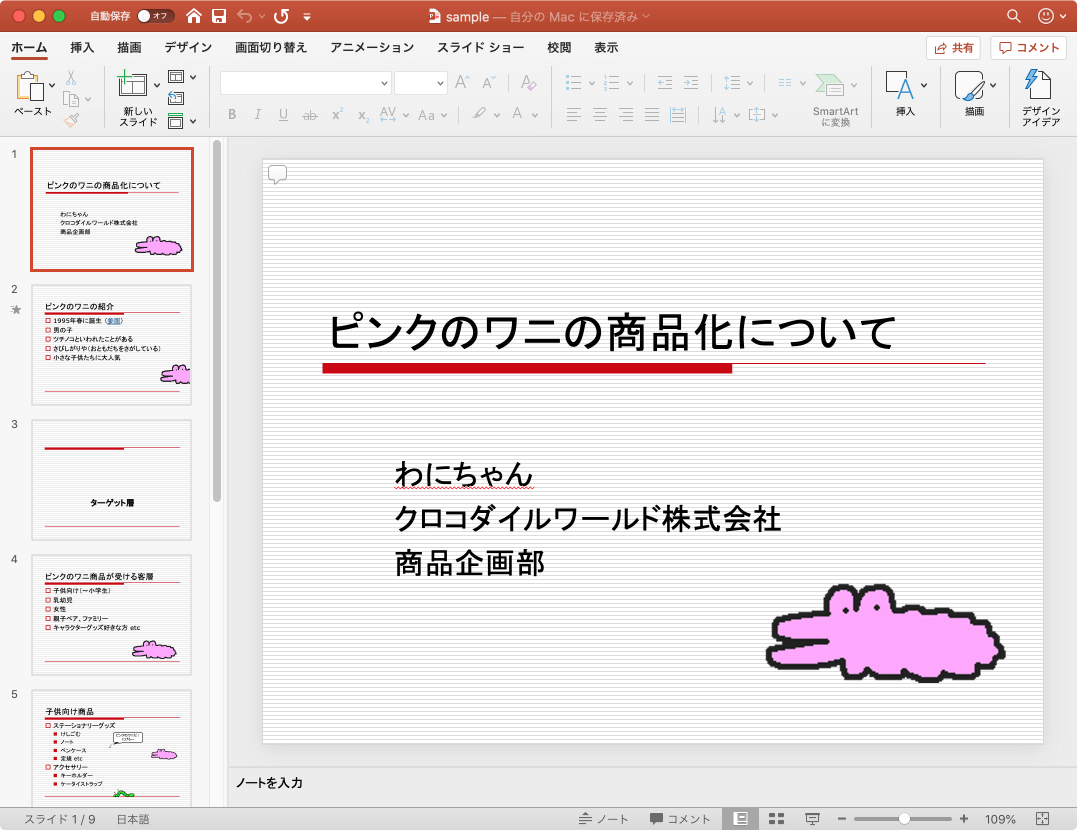Viewport: 1077px width, 830px height.
Task: Click the save floppy disk icon
Action: [219, 16]
